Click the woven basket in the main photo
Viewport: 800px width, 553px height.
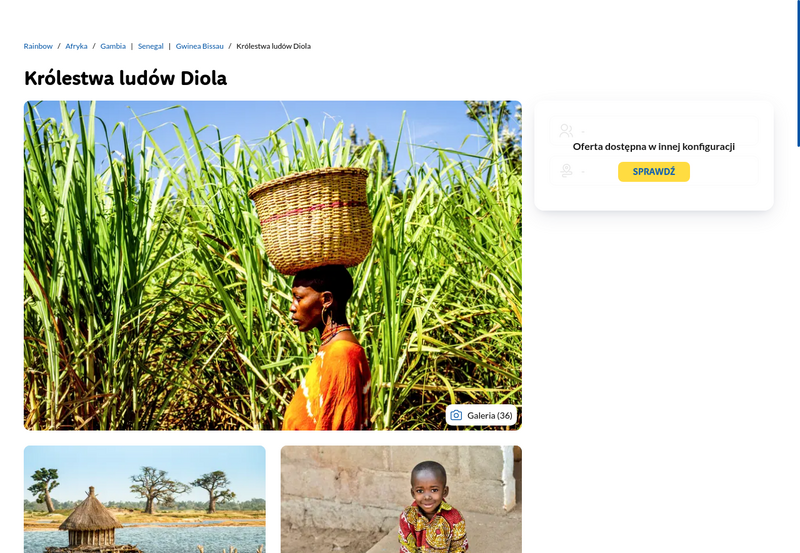click(312, 219)
